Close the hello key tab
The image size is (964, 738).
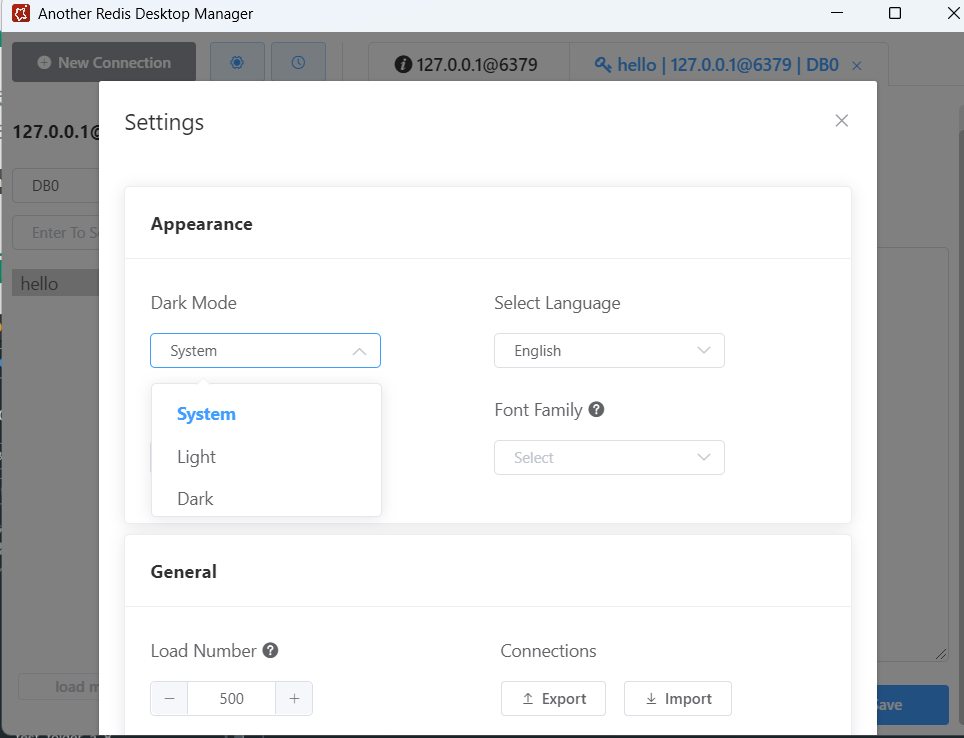856,65
